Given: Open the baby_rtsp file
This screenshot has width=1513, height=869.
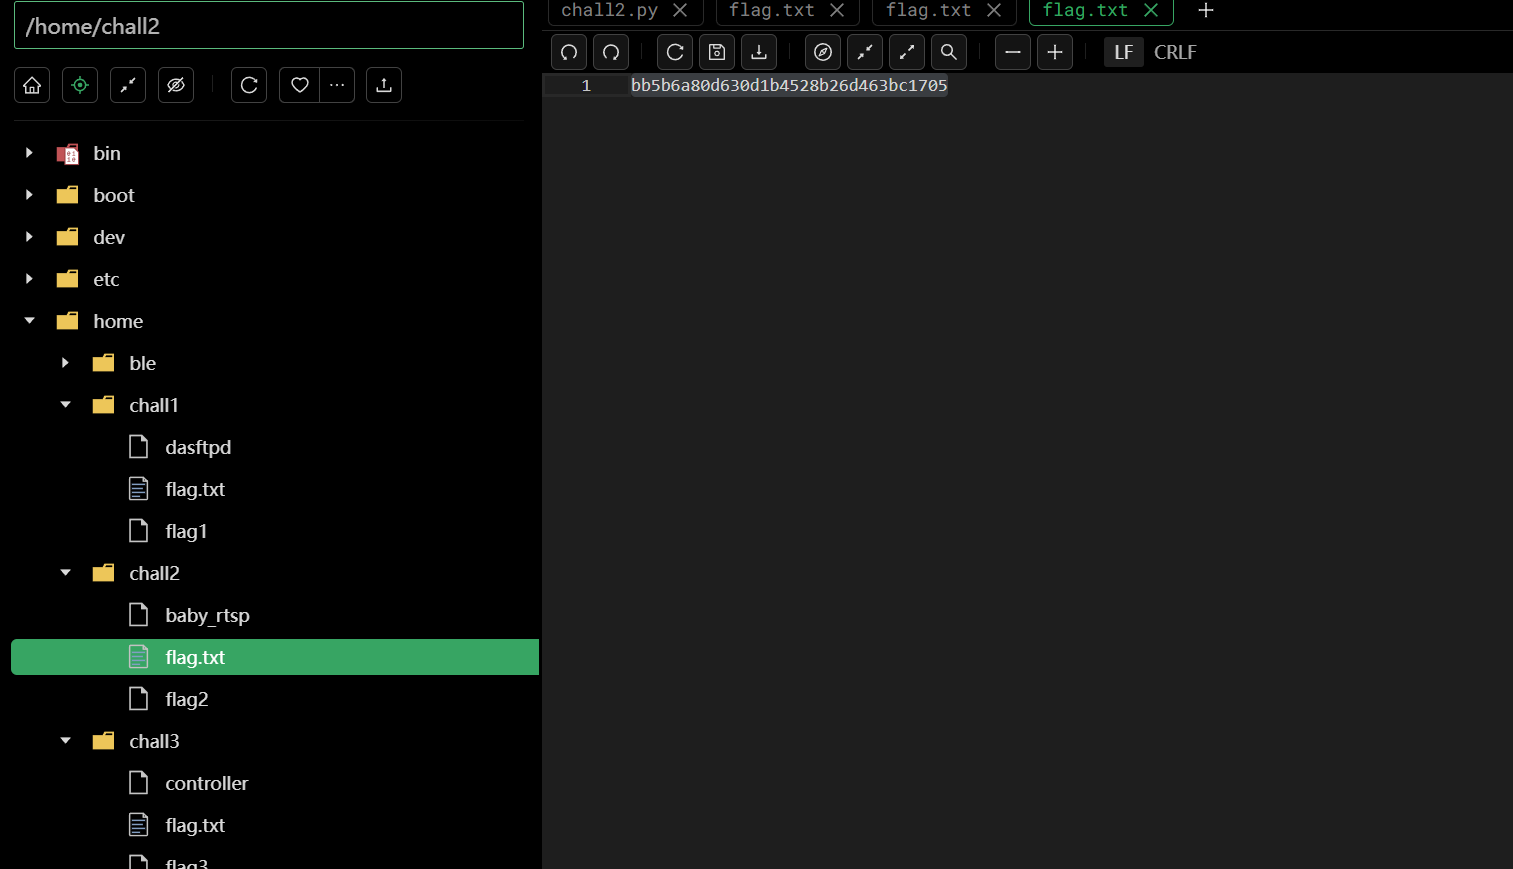Looking at the screenshot, I should (207, 615).
